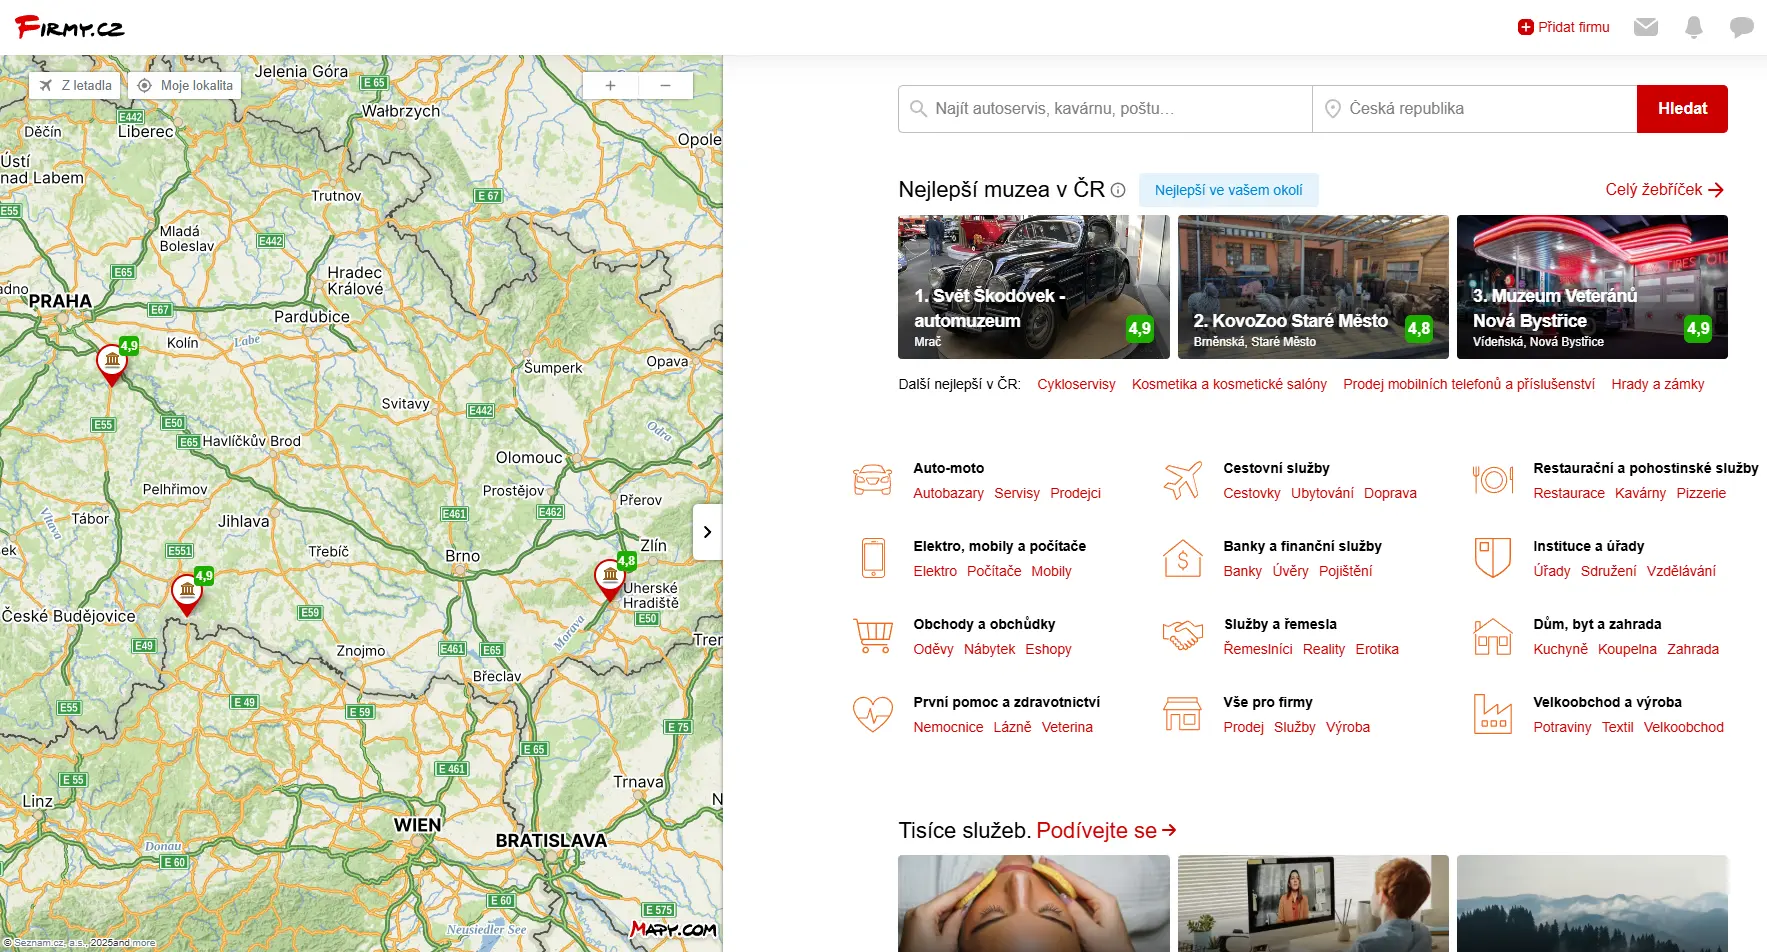Open the Koupelna subcategory
1767x952 pixels.
(1627, 649)
